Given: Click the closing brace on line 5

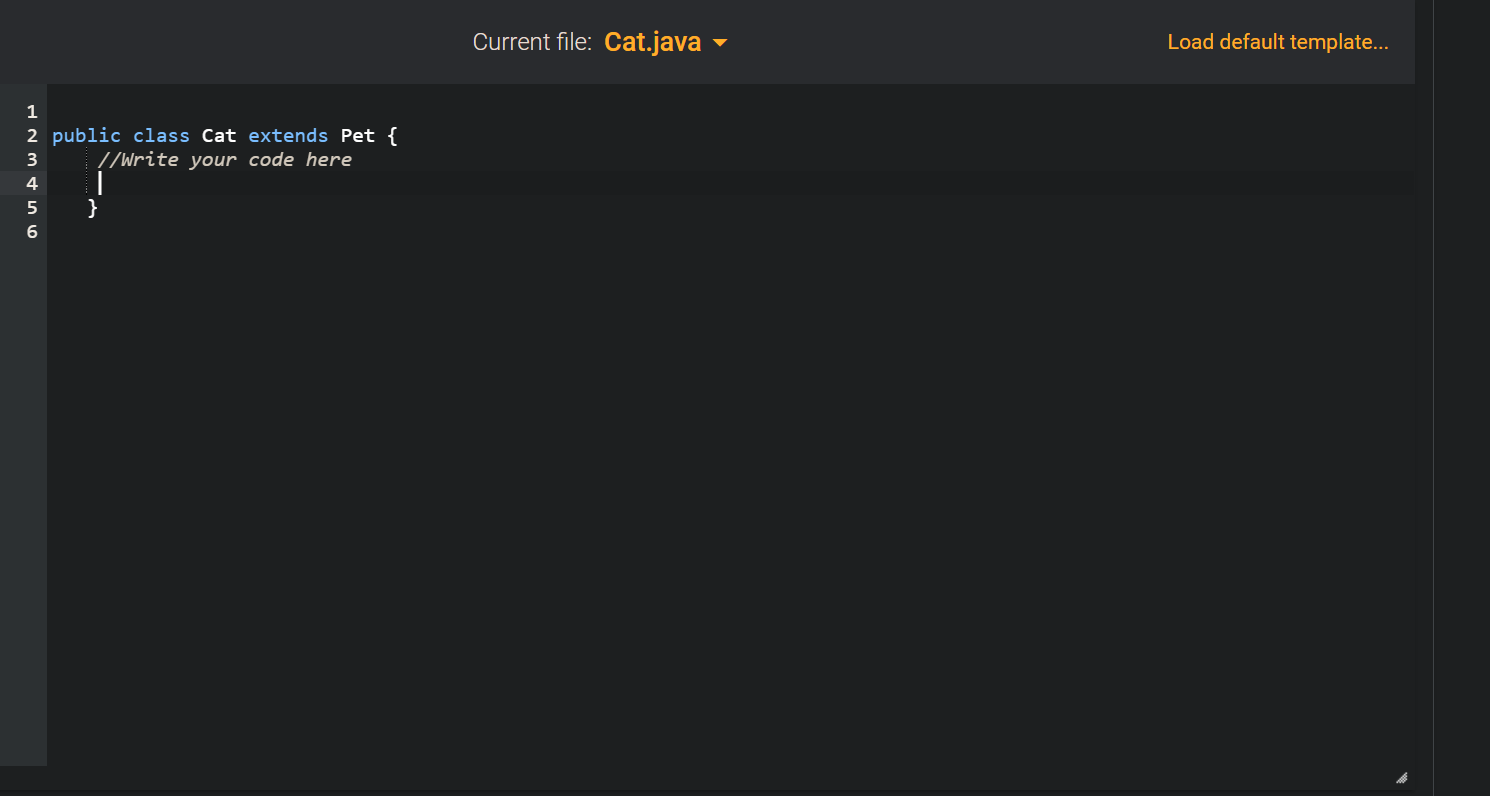Looking at the screenshot, I should [92, 207].
